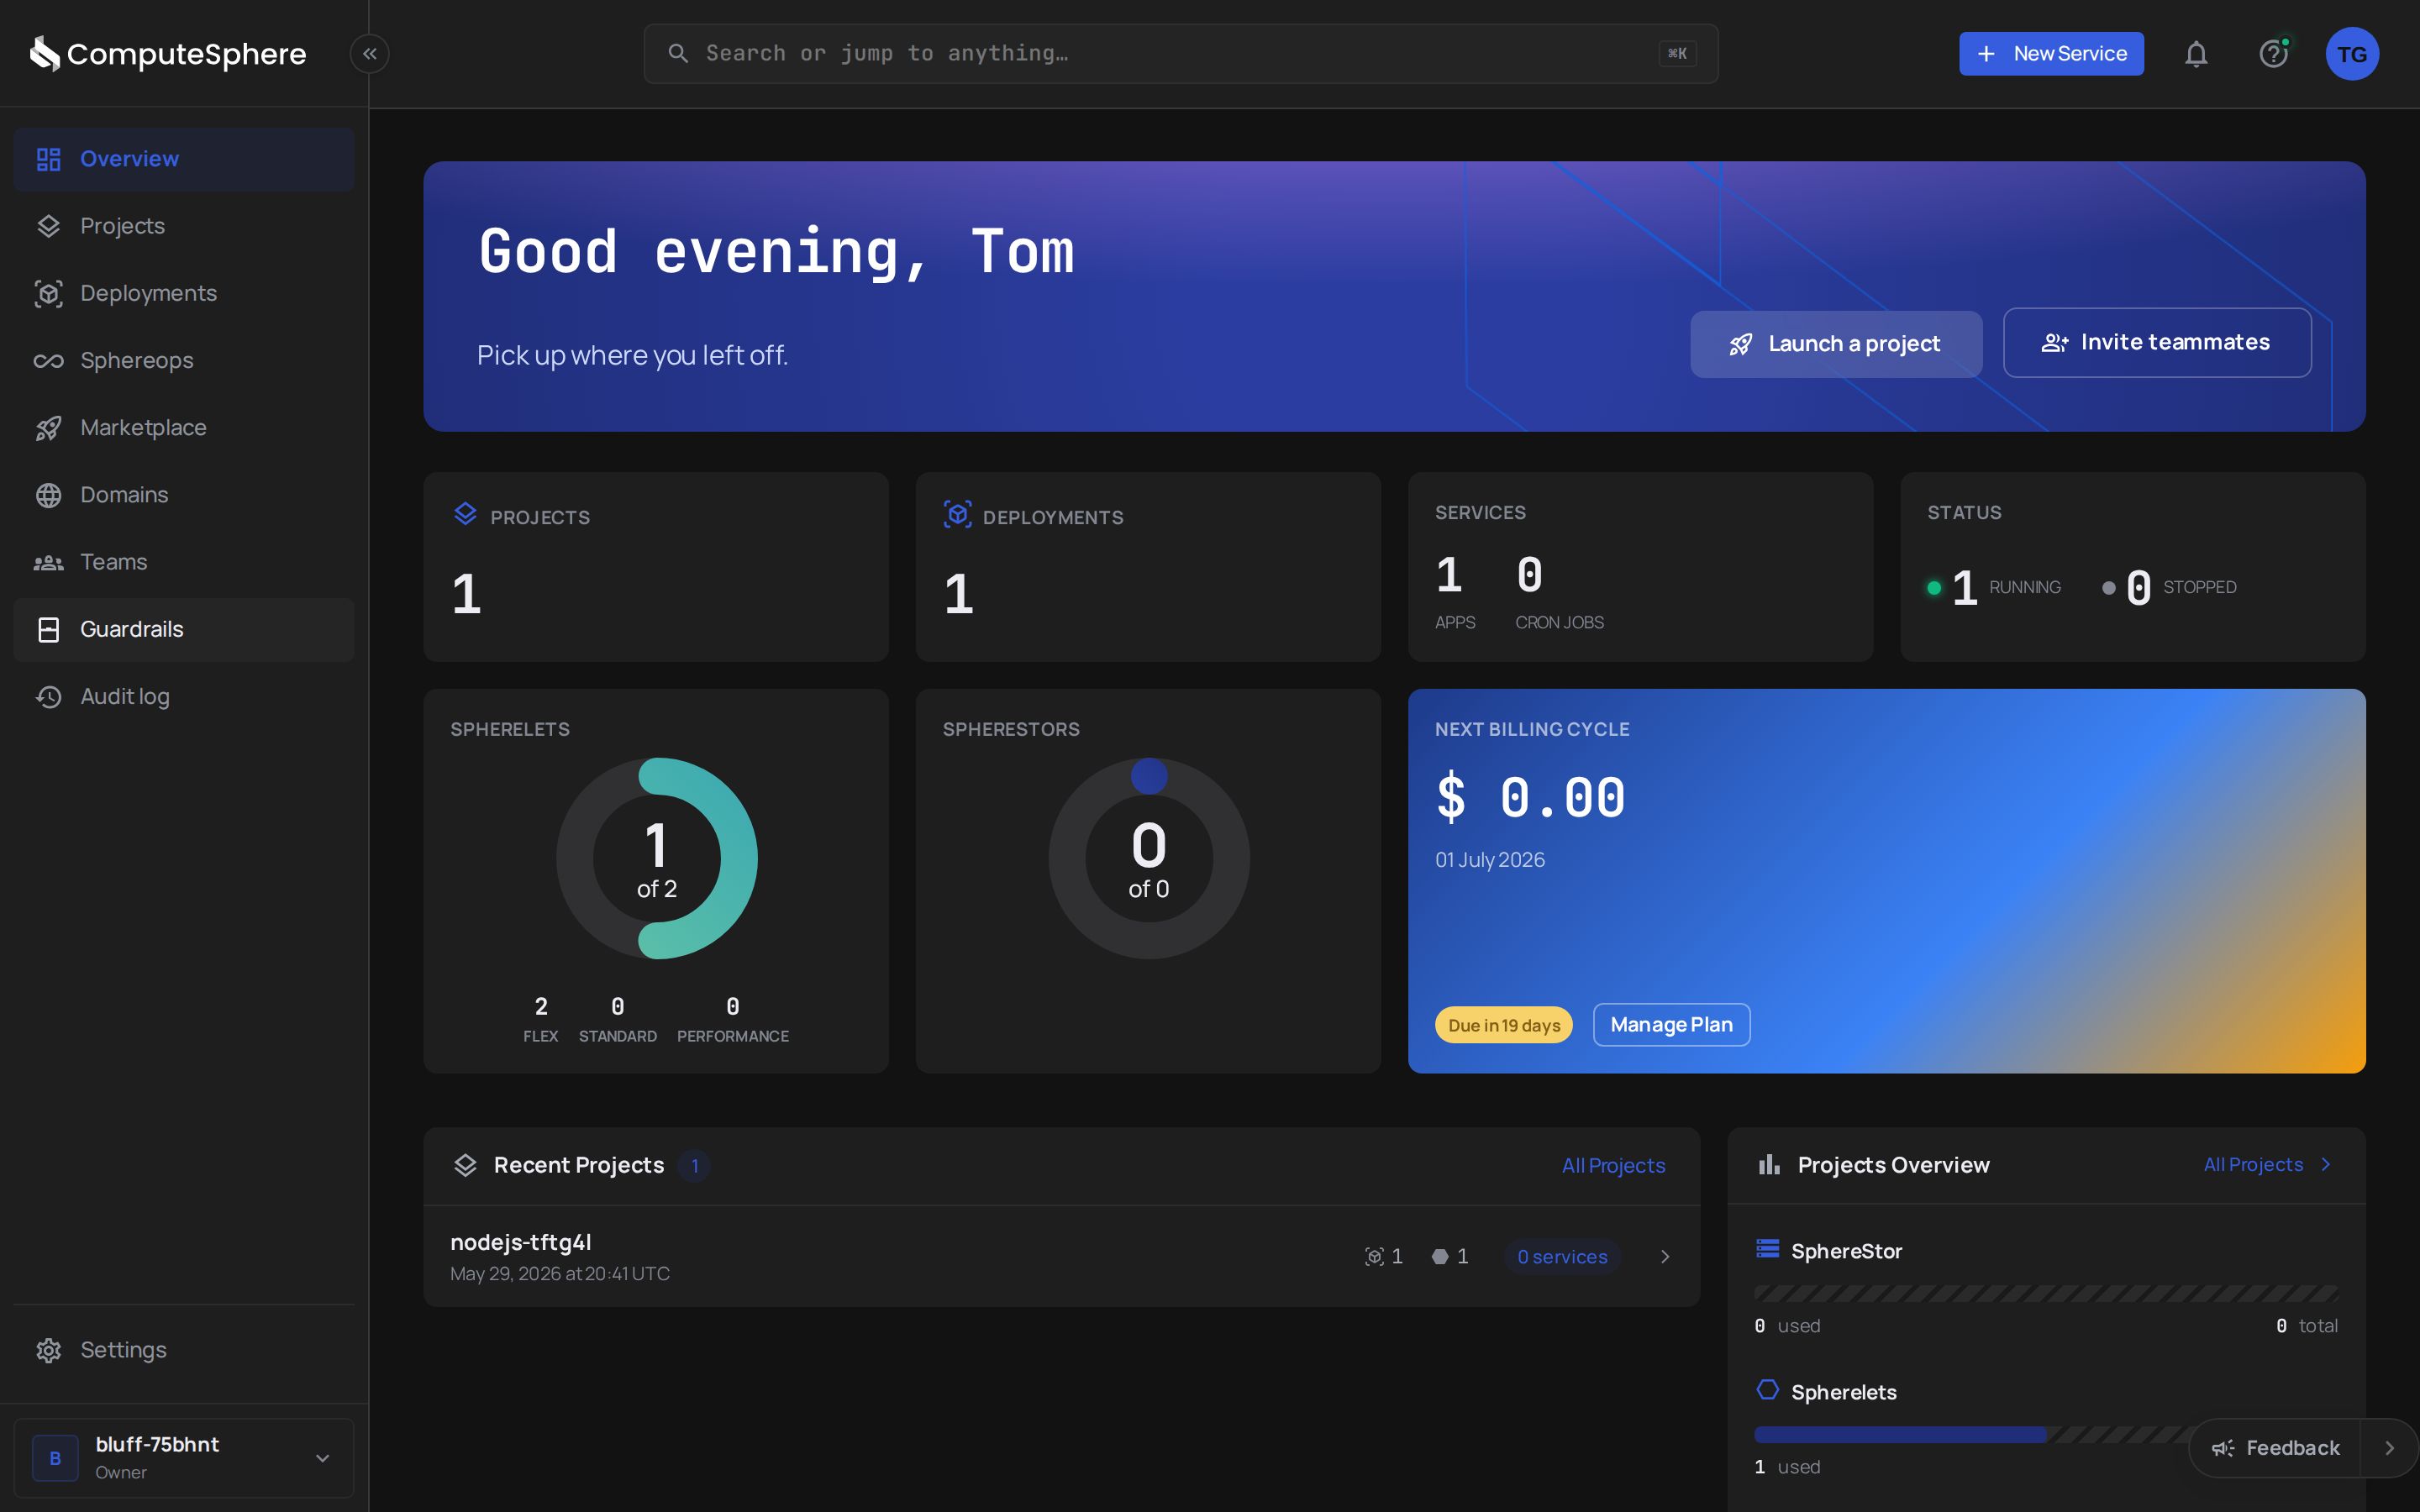
Task: Click the 0 STOPPED status
Action: [x=2169, y=587]
